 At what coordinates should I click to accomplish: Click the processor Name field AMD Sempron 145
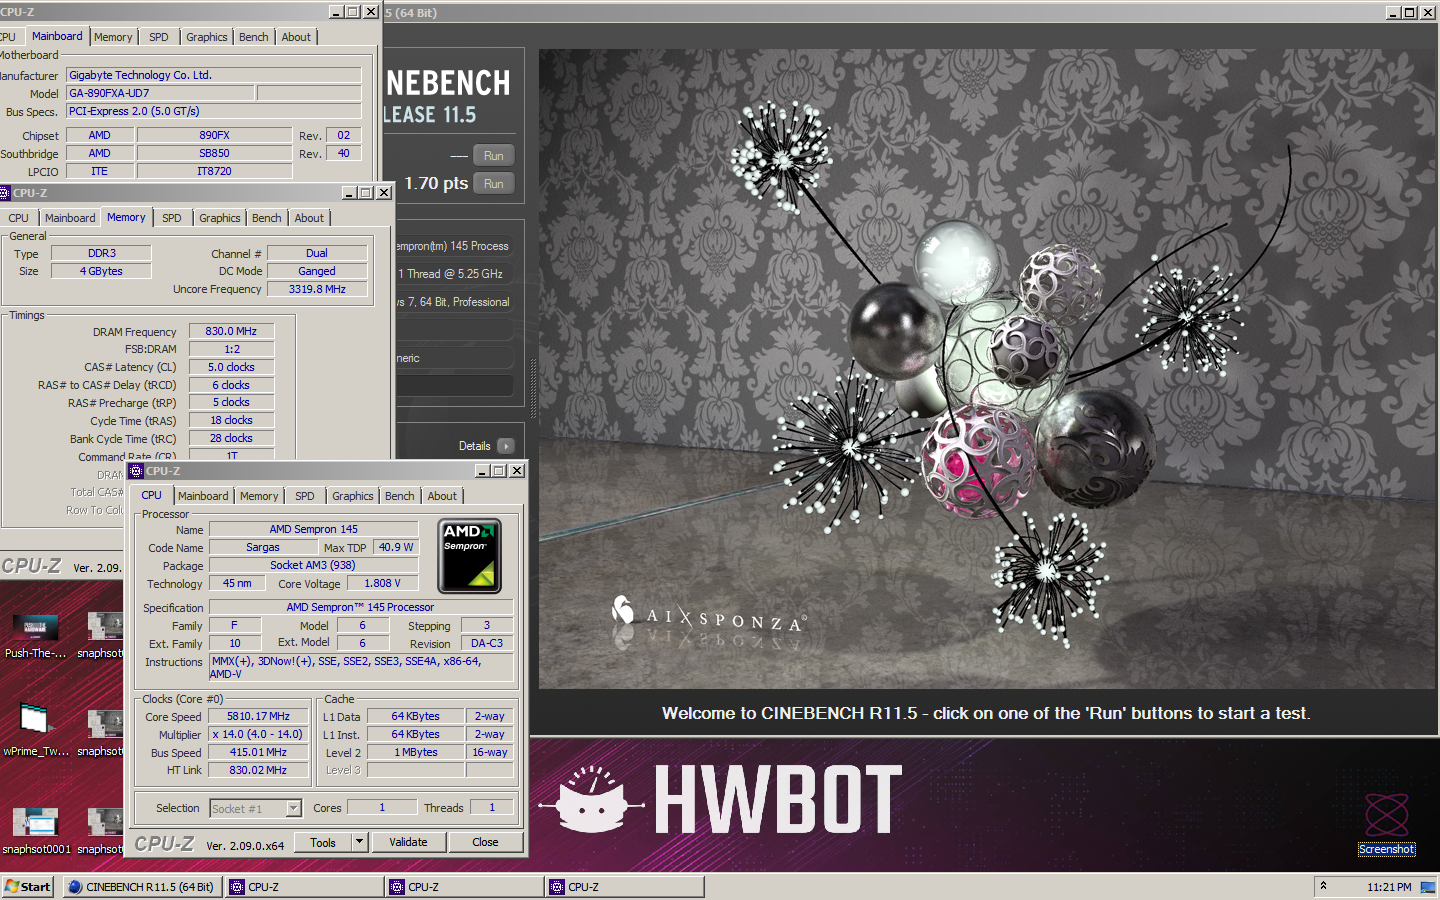[x=313, y=529]
